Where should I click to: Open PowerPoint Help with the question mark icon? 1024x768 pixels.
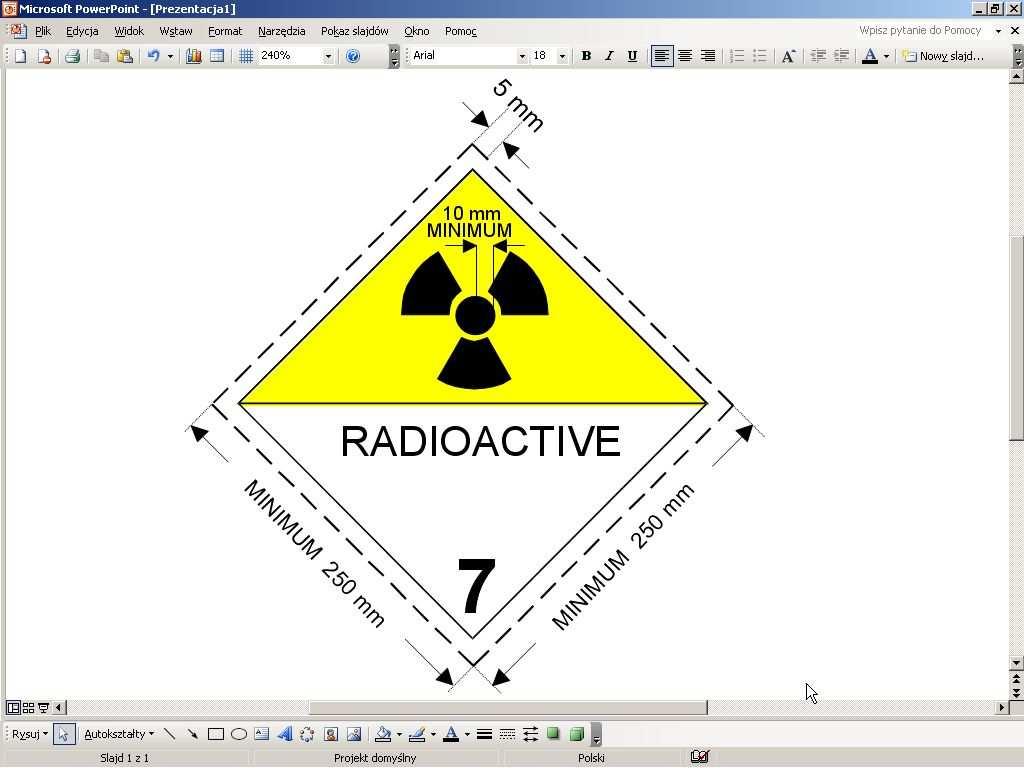[353, 56]
